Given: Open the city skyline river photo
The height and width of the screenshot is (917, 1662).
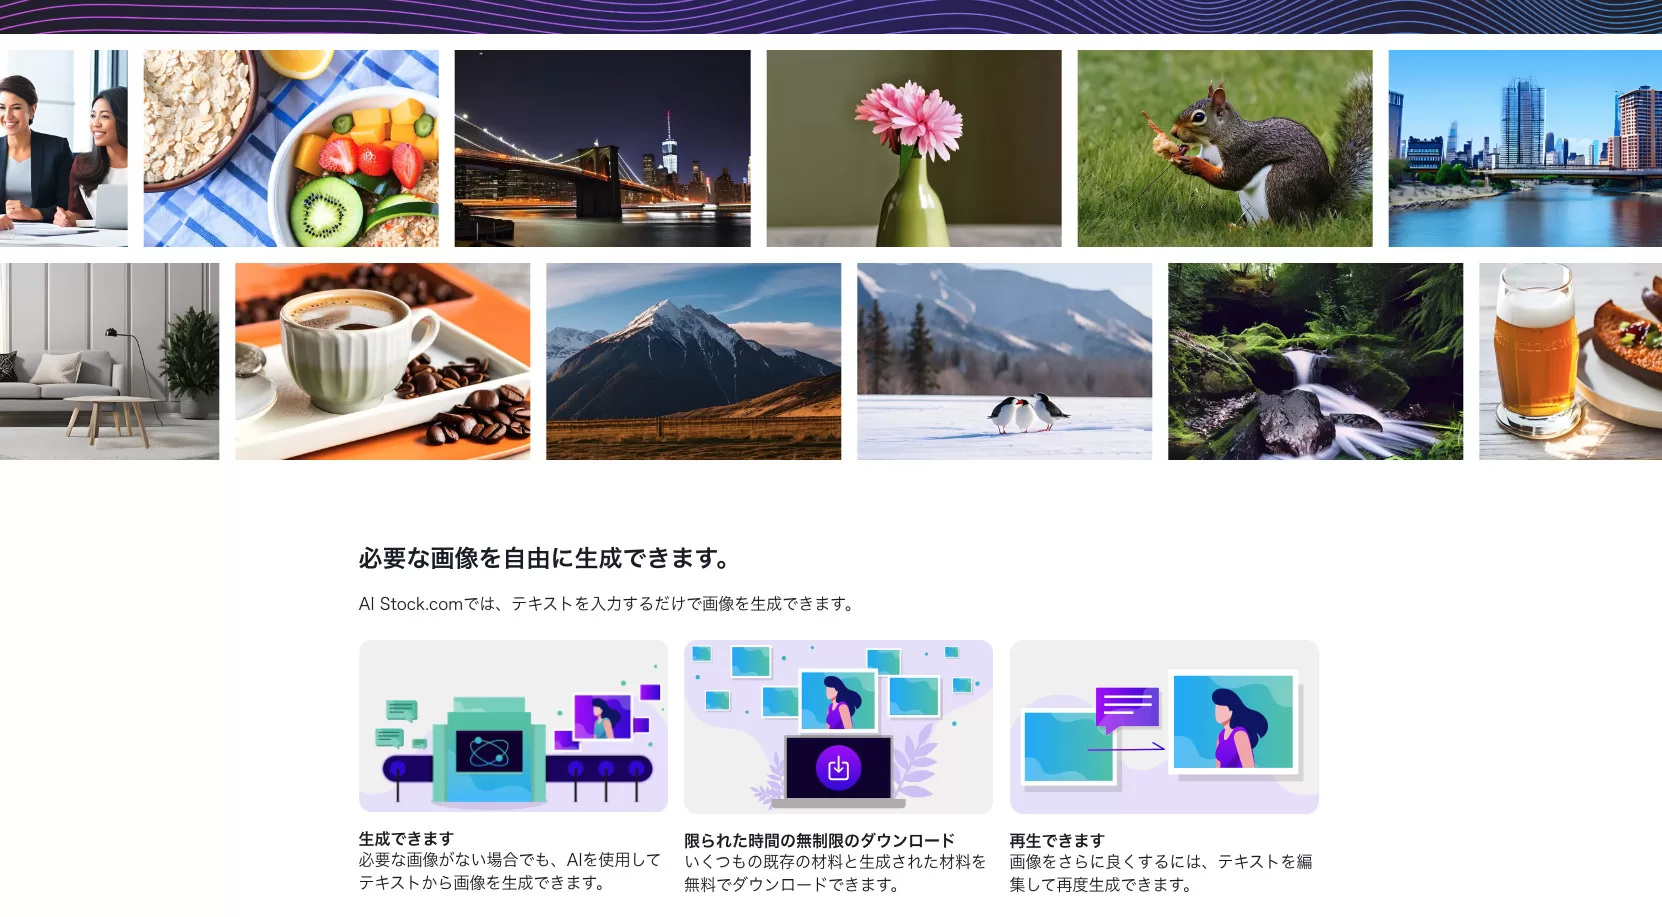Looking at the screenshot, I should (x=1525, y=148).
